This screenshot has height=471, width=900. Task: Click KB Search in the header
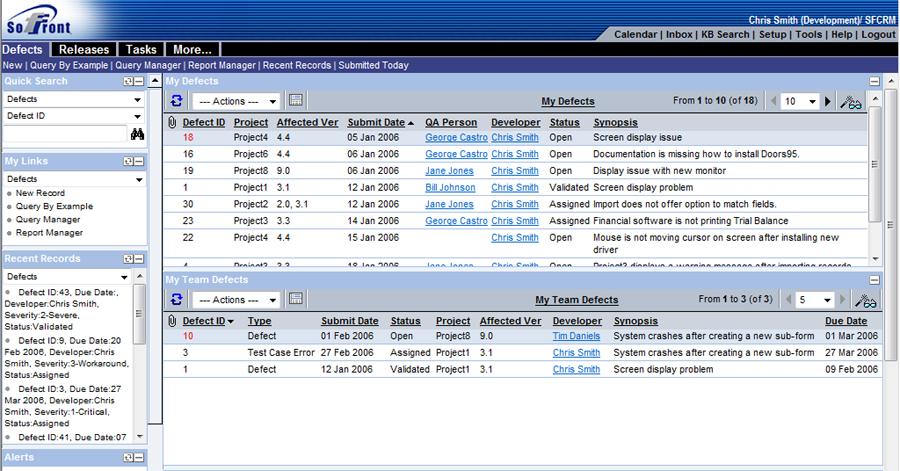(x=726, y=34)
